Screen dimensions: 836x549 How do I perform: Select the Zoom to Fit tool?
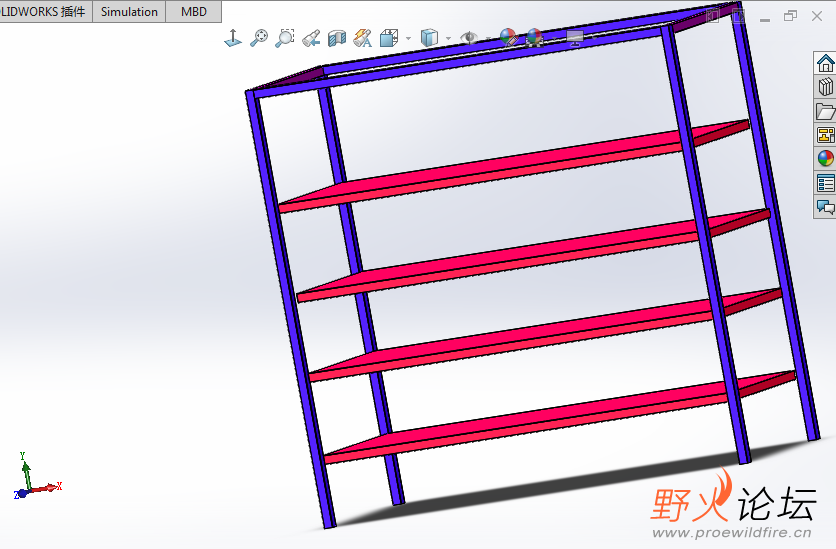pyautogui.click(x=259, y=38)
